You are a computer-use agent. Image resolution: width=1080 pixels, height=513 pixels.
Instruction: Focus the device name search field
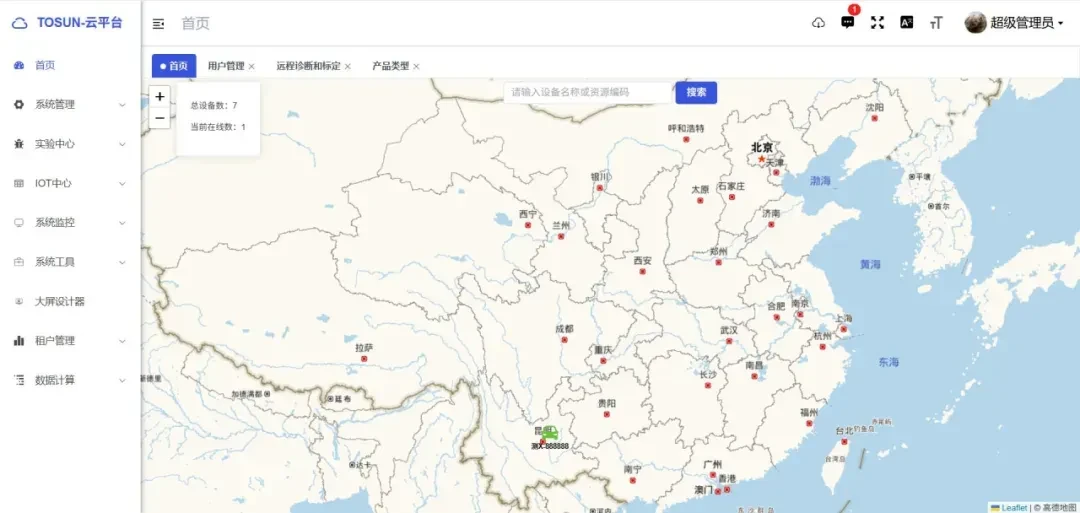point(588,92)
